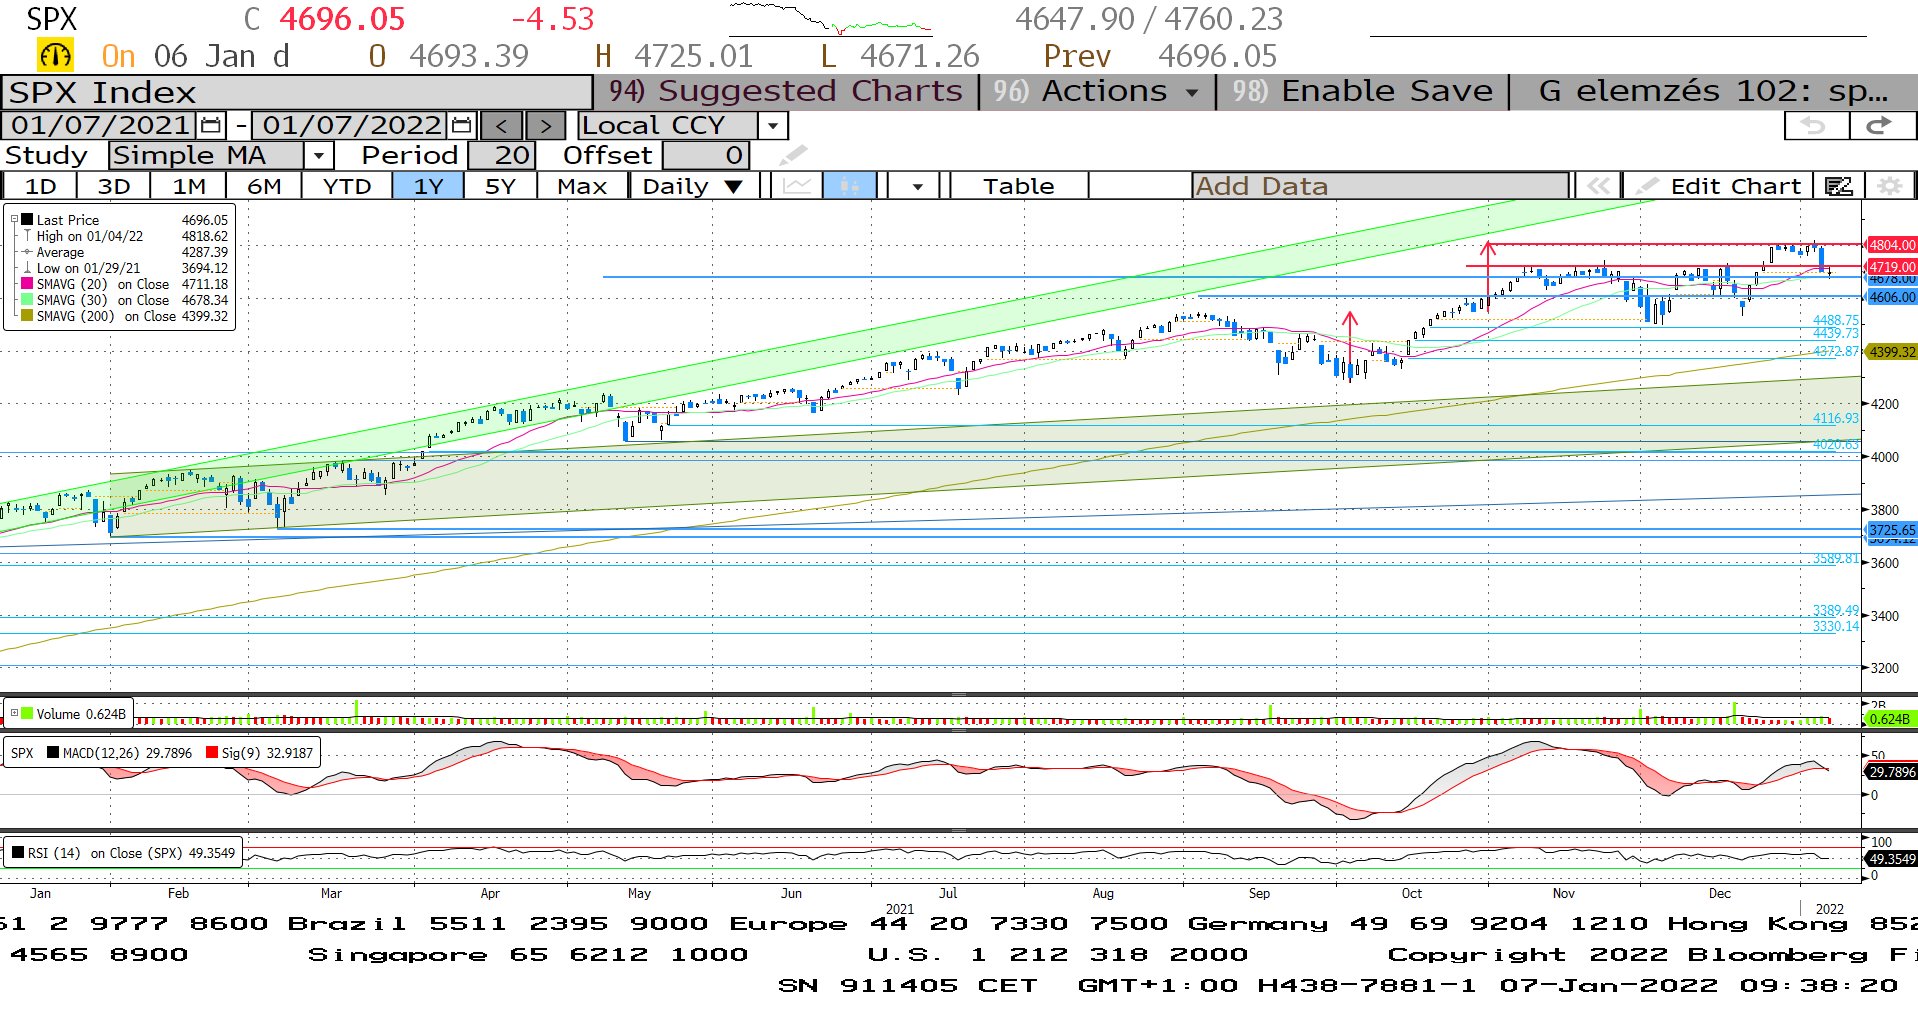The image size is (1918, 1025).
Task: Click the Average line legend icon
Action: (x=27, y=252)
